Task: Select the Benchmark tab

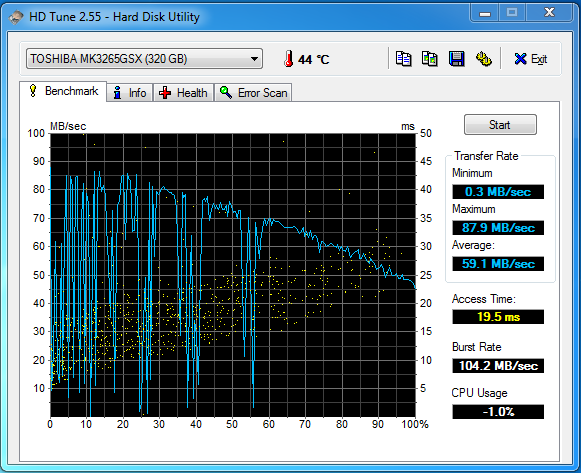Action: 63,91
